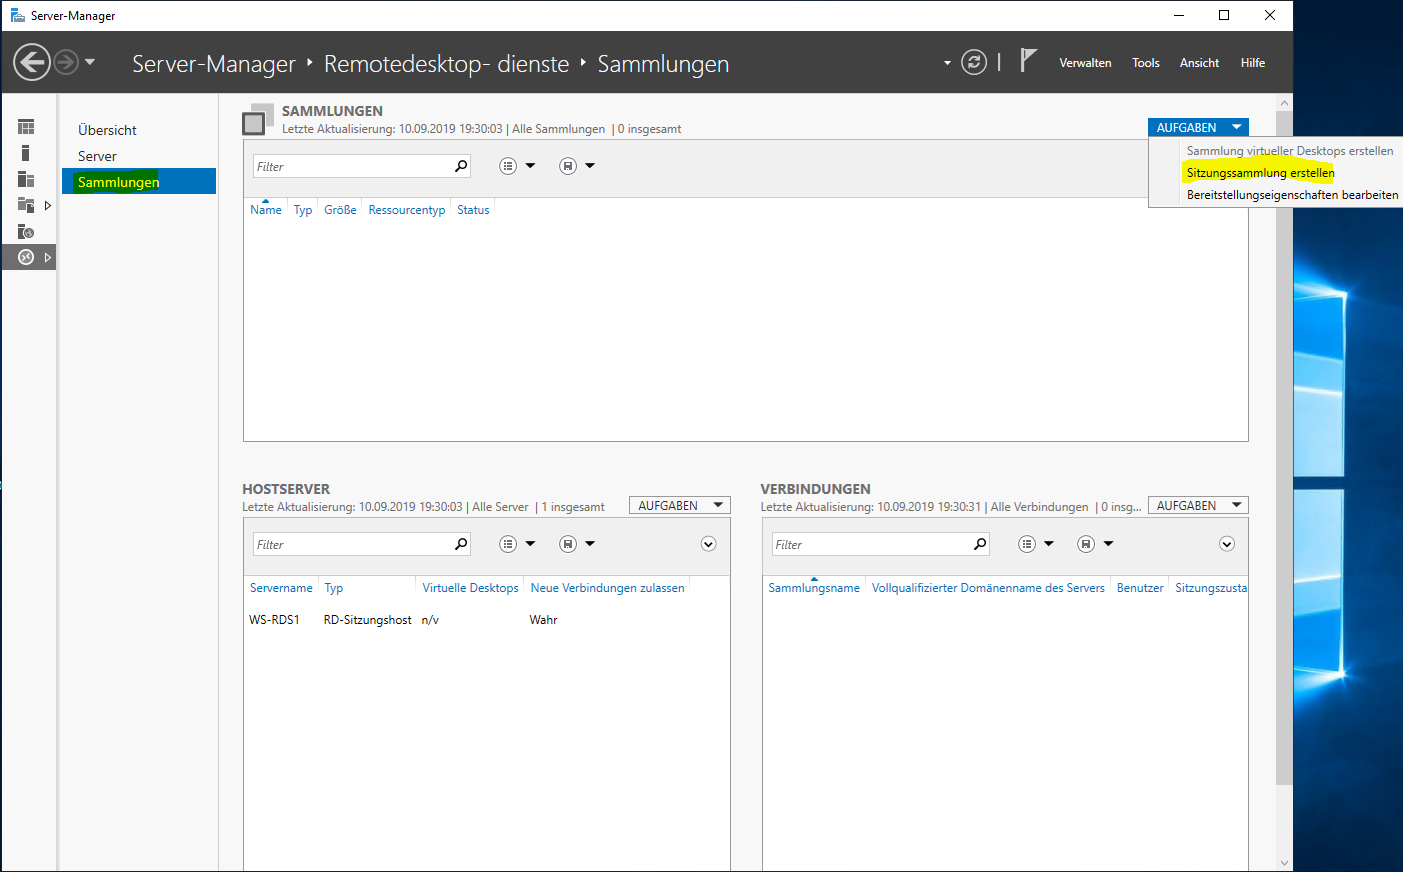This screenshot has height=872, width=1403.
Task: Select Sammlungen in navigation
Action: 139,181
